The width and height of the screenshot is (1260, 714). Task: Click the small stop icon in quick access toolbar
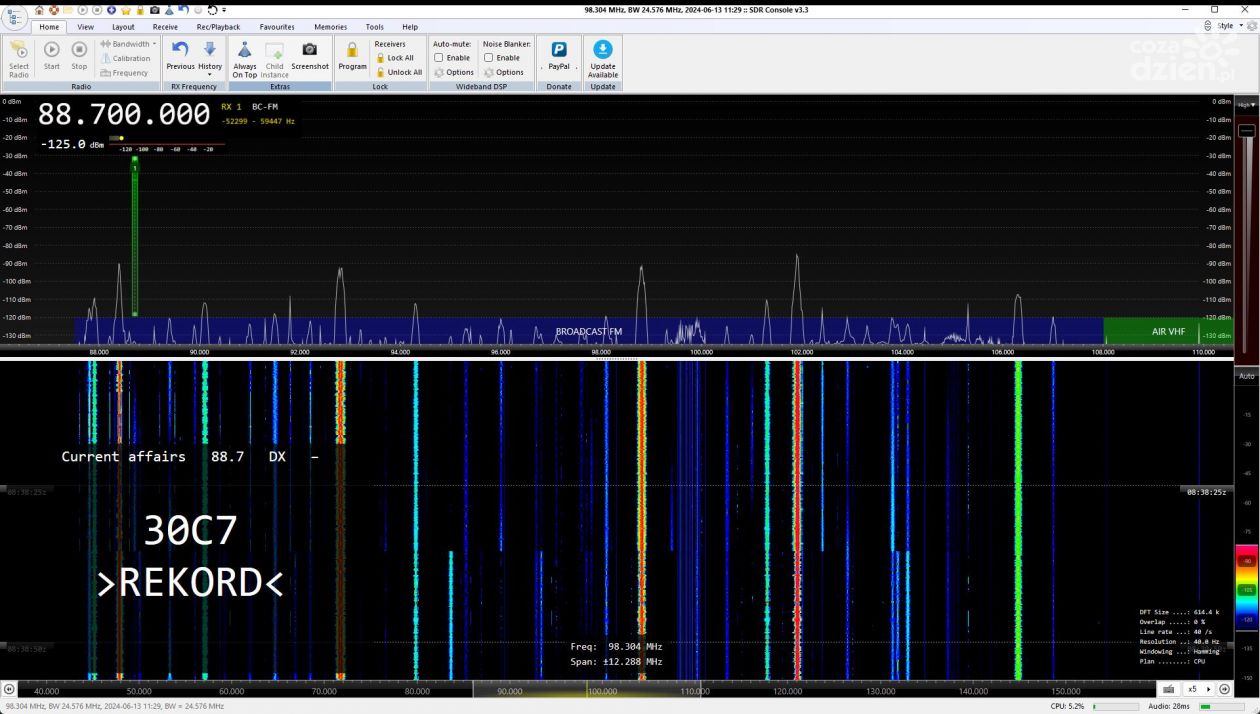(x=97, y=10)
